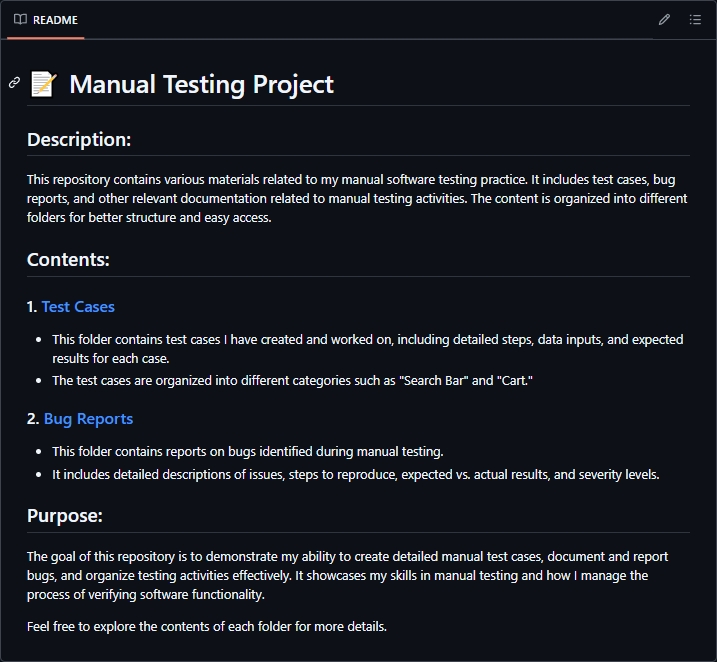
Task: Click the goal of this repository paragraph
Action: pos(347,575)
